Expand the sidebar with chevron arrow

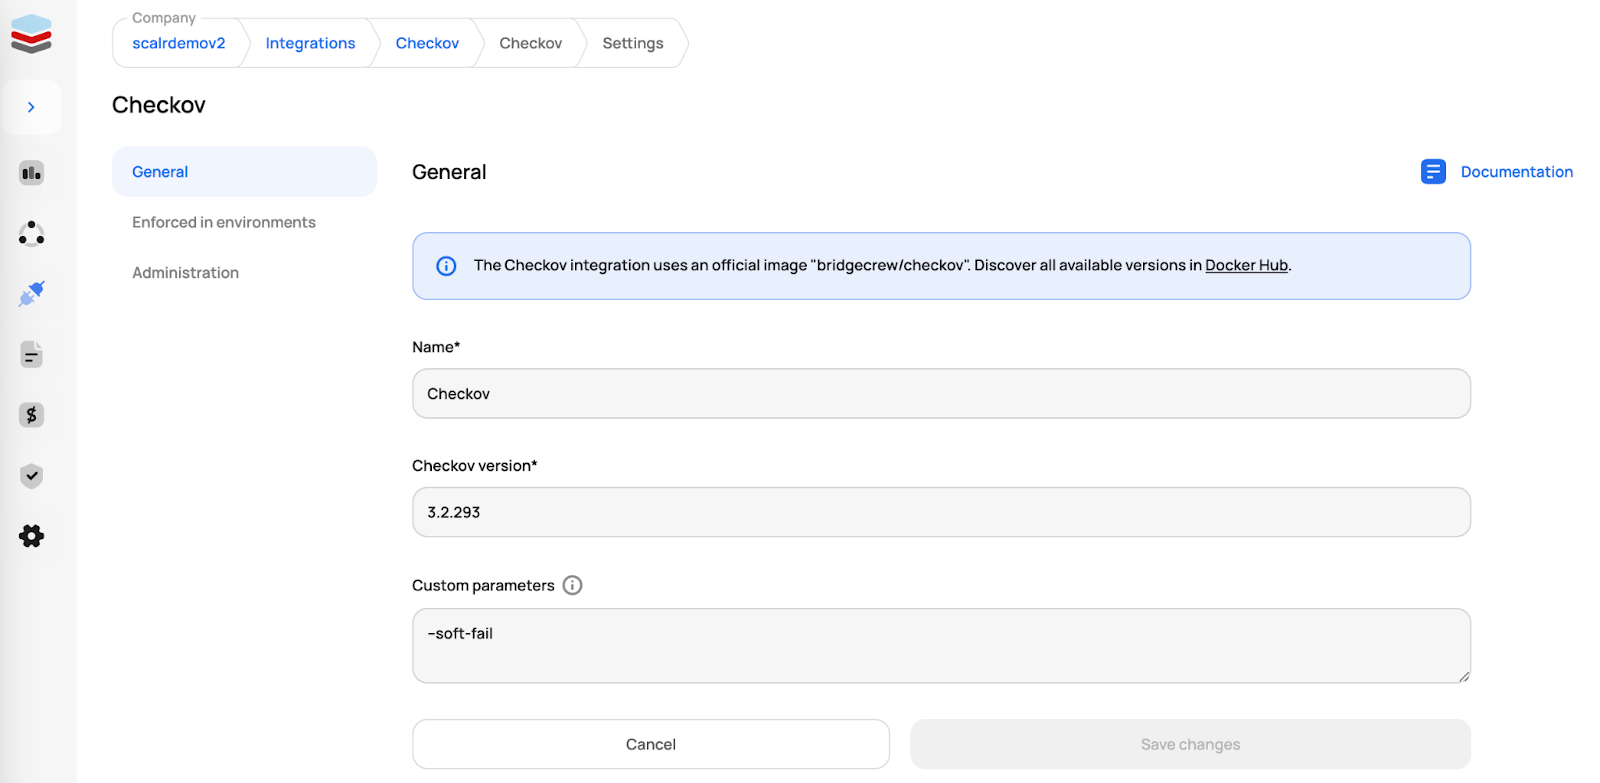pyautogui.click(x=31, y=107)
